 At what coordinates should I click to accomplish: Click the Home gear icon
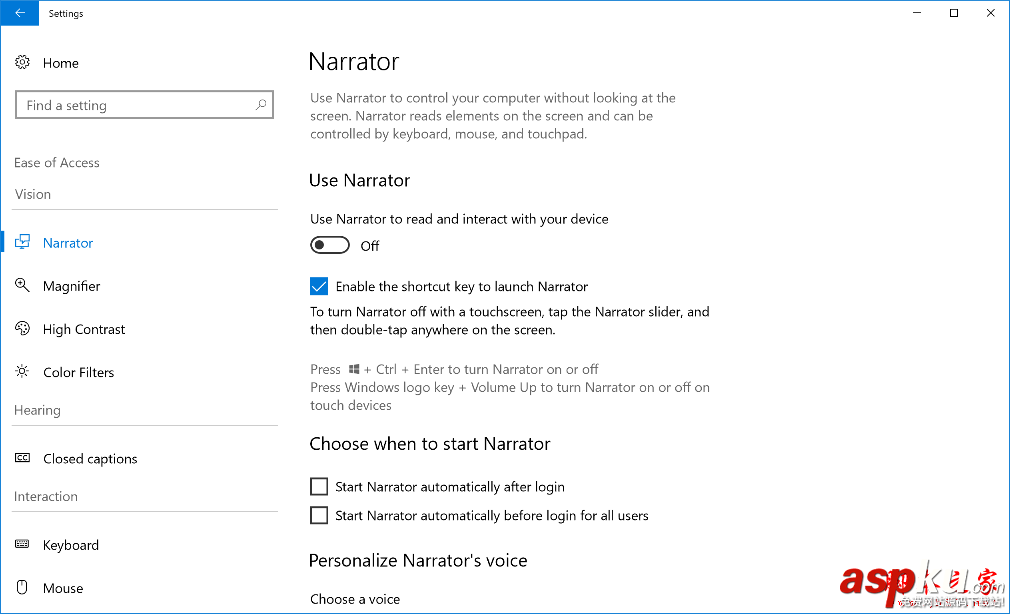click(22, 63)
